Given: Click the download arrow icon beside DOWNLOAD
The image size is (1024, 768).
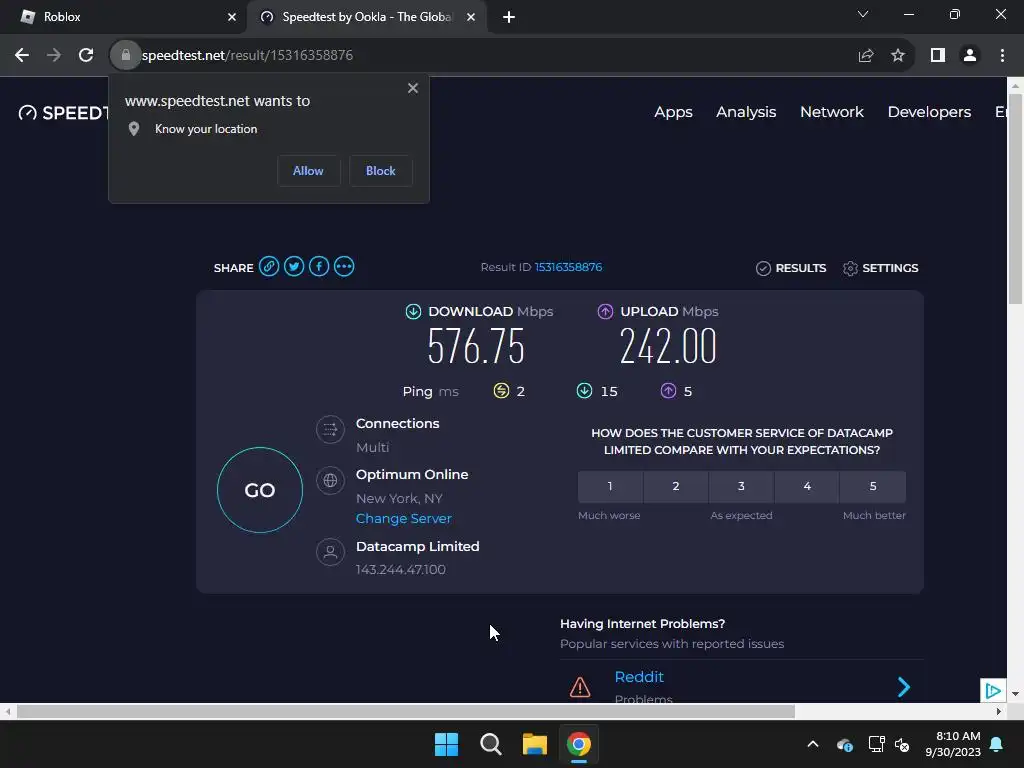Looking at the screenshot, I should 413,312.
